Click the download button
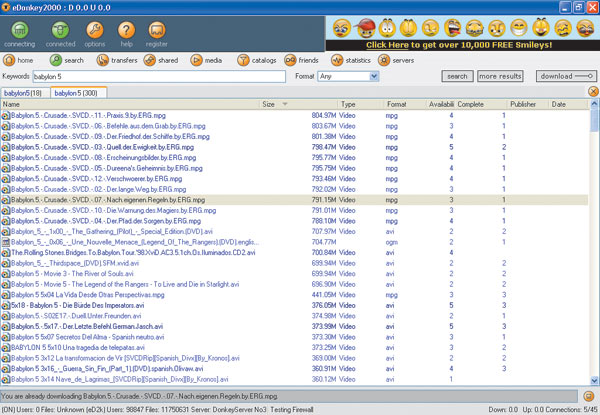 click(567, 76)
